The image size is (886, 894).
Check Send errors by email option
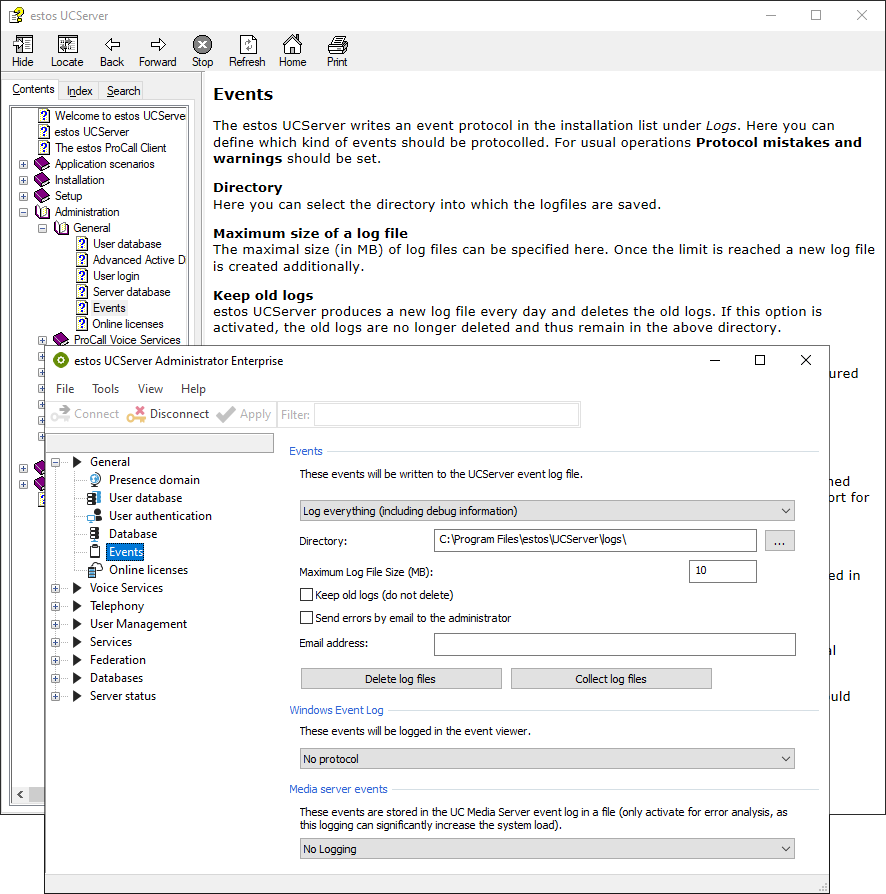coord(307,619)
